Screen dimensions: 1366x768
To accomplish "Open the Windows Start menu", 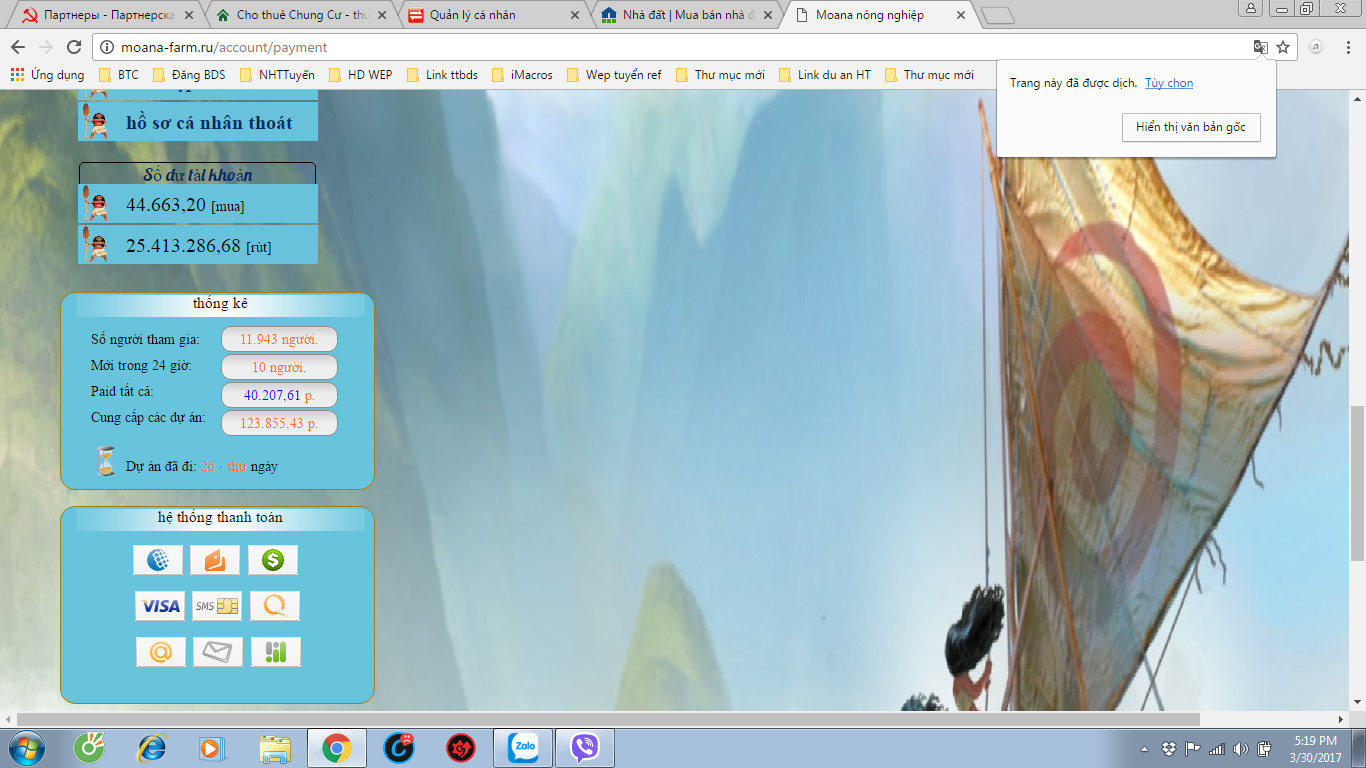I will coord(27,748).
